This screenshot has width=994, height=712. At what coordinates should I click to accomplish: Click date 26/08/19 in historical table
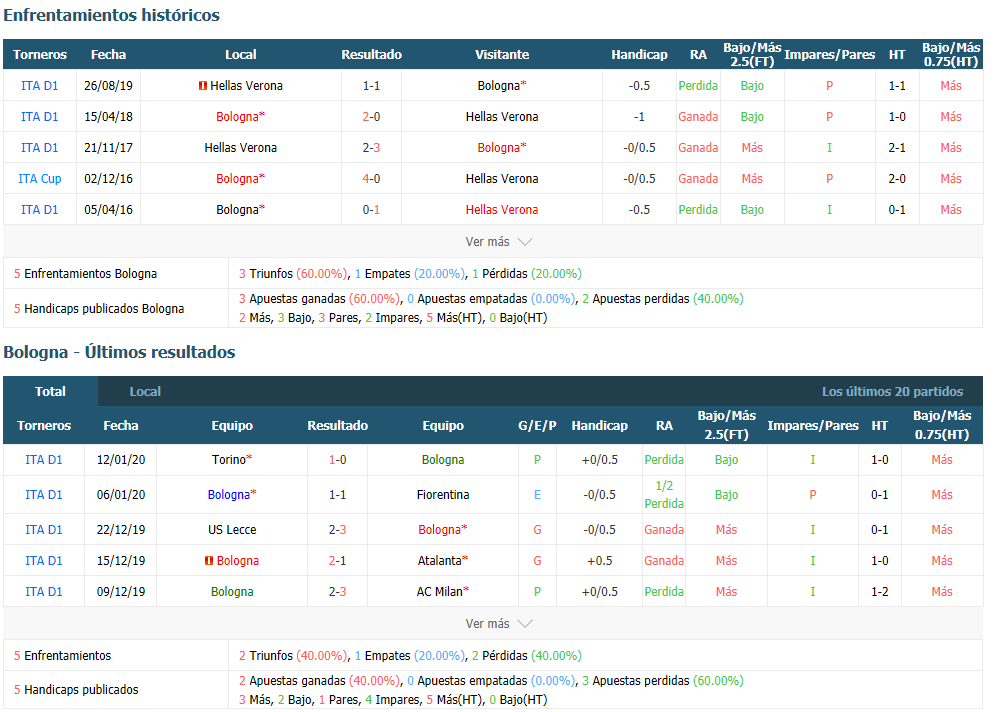pos(108,86)
